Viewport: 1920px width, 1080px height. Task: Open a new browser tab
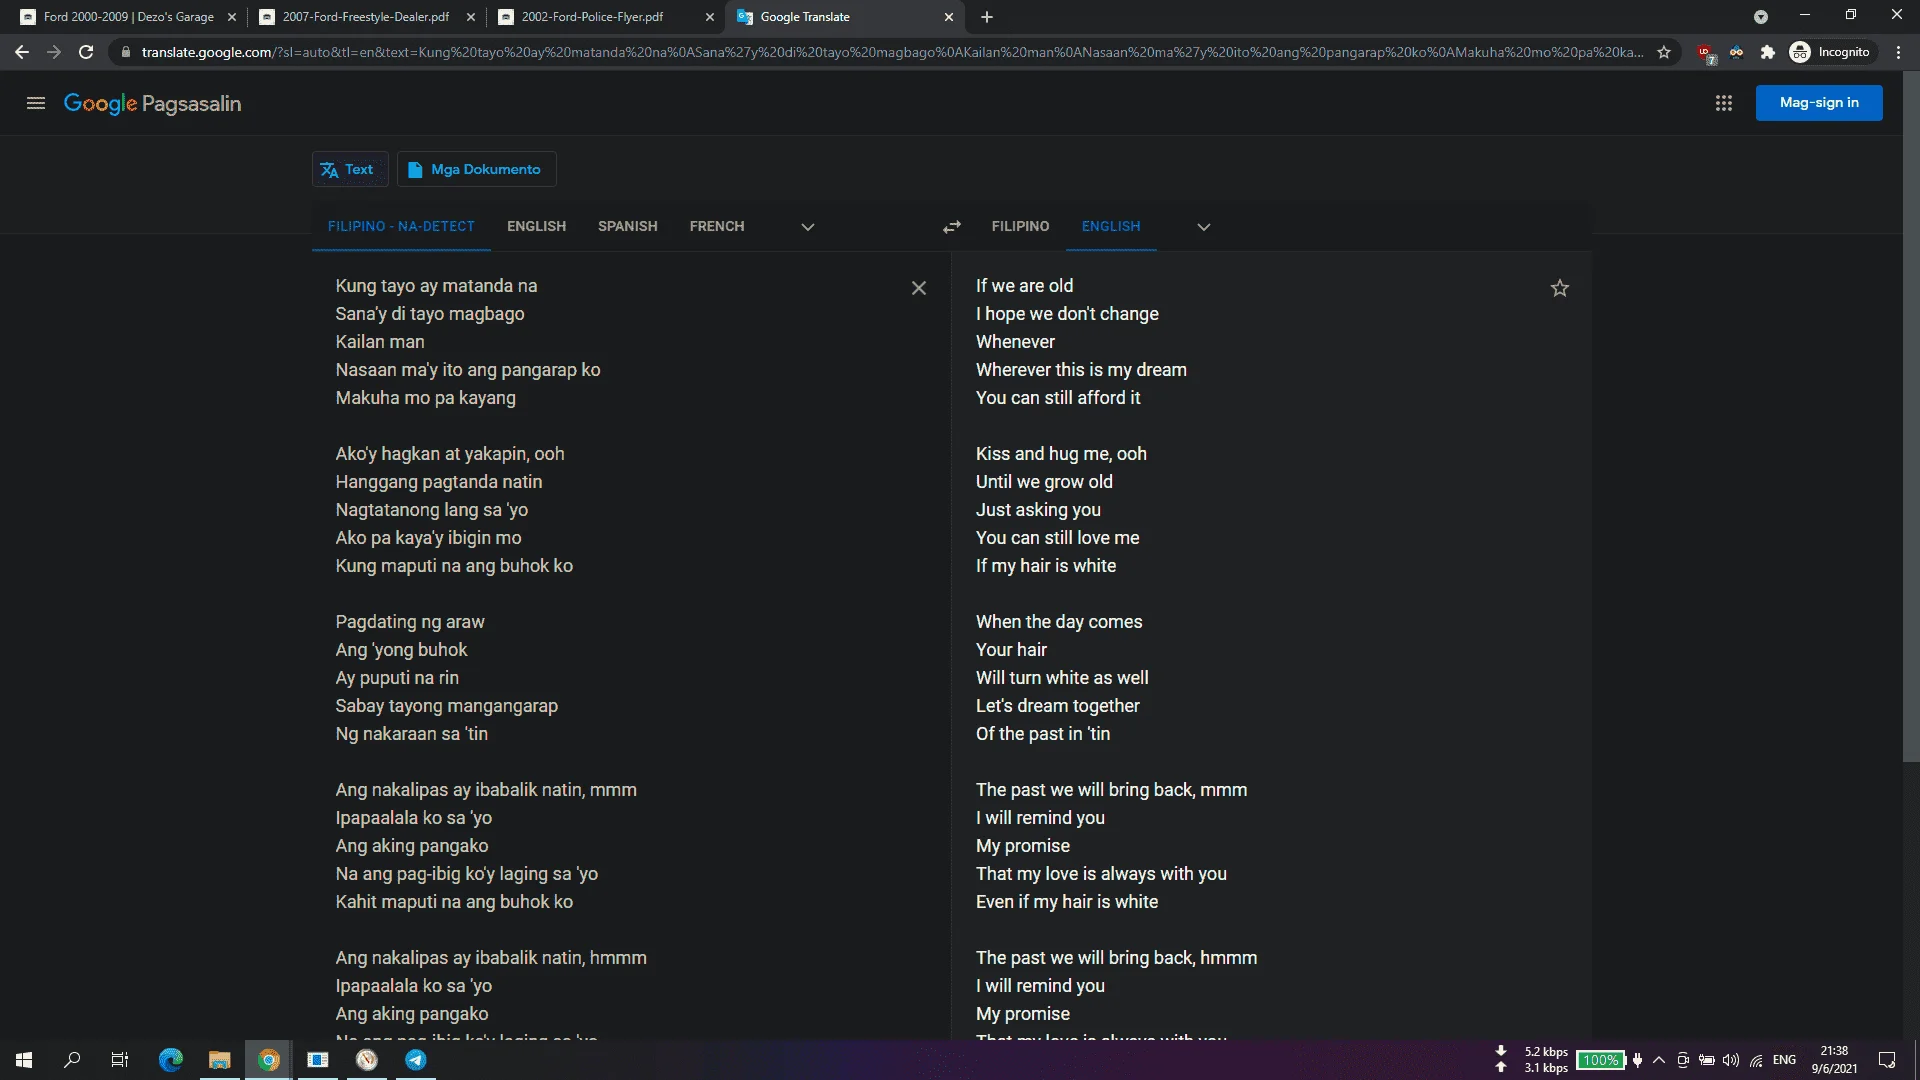click(x=987, y=17)
